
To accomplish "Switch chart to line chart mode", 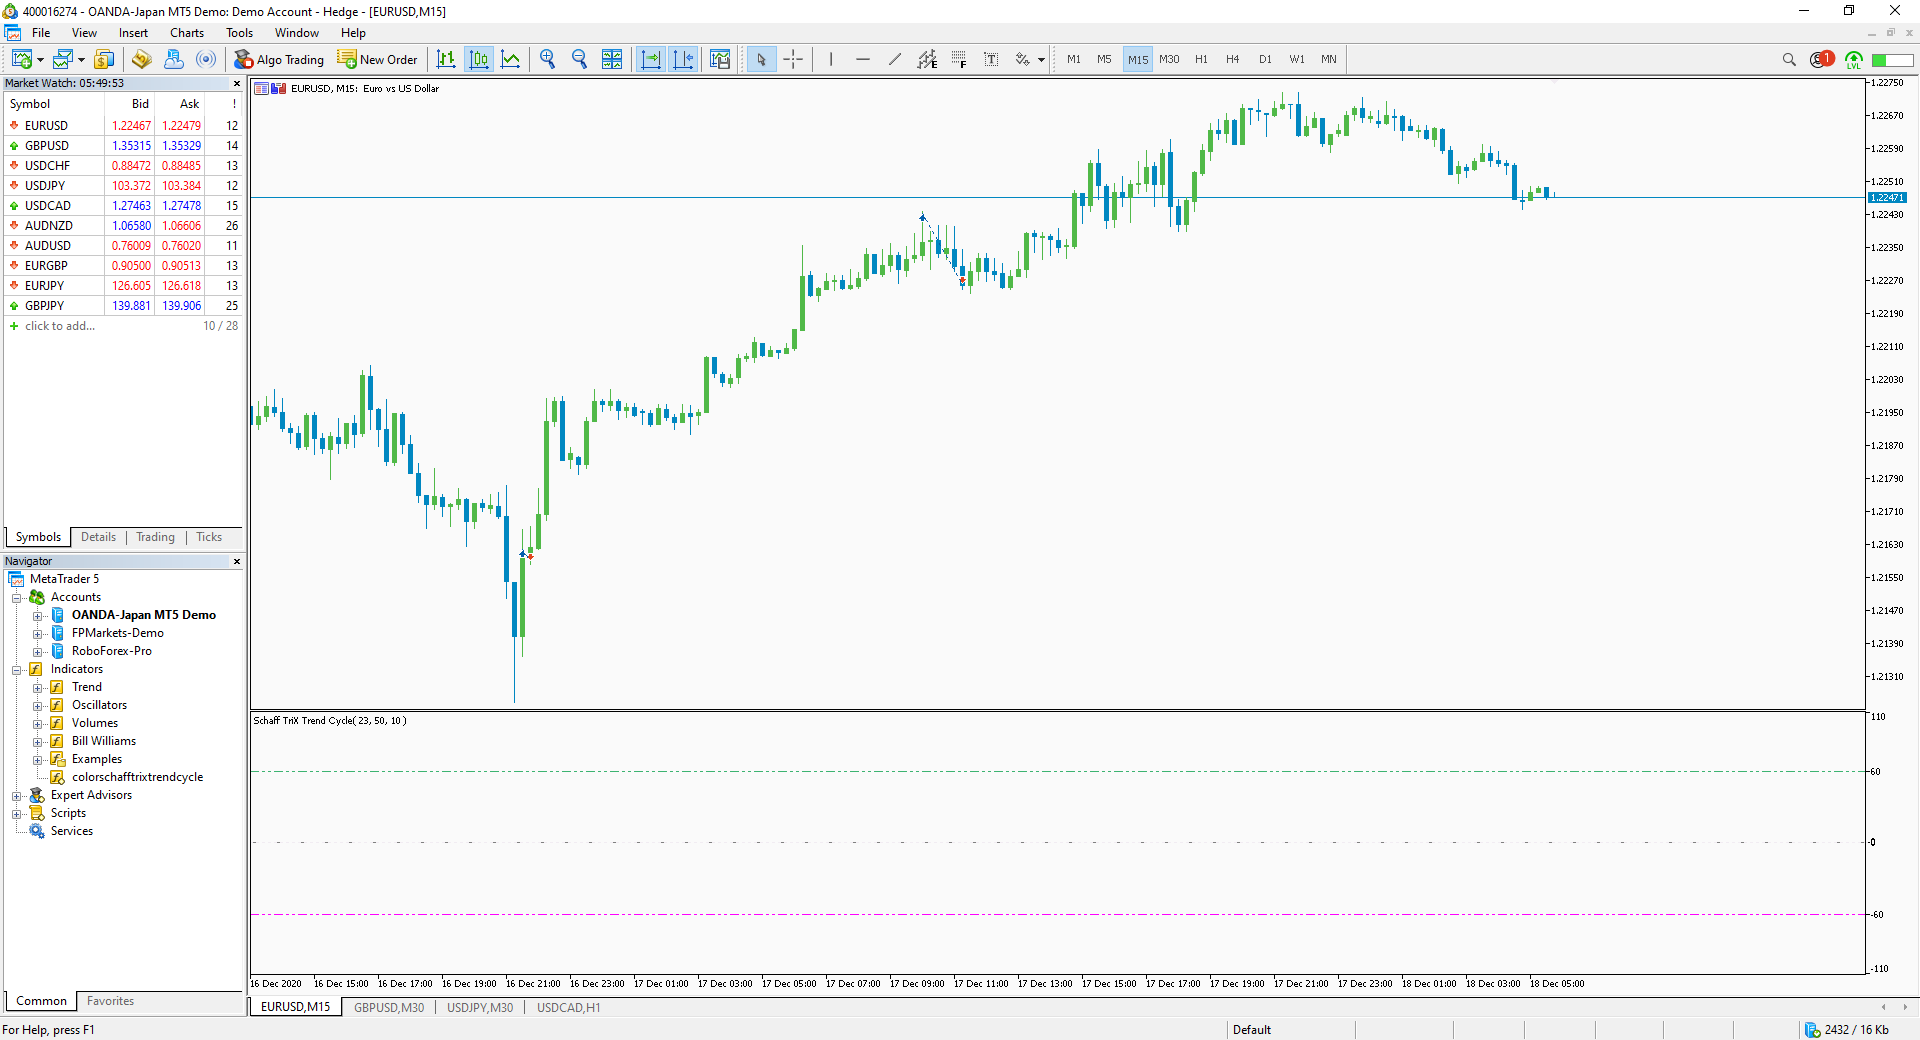I will pyautogui.click(x=511, y=59).
